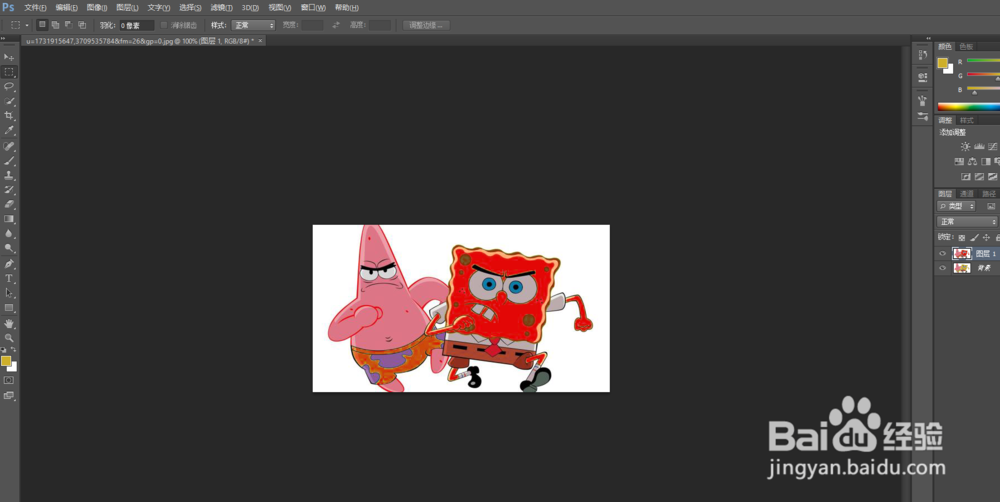Select the Brush tool
Screen dimensions: 1000x502
click(9, 161)
